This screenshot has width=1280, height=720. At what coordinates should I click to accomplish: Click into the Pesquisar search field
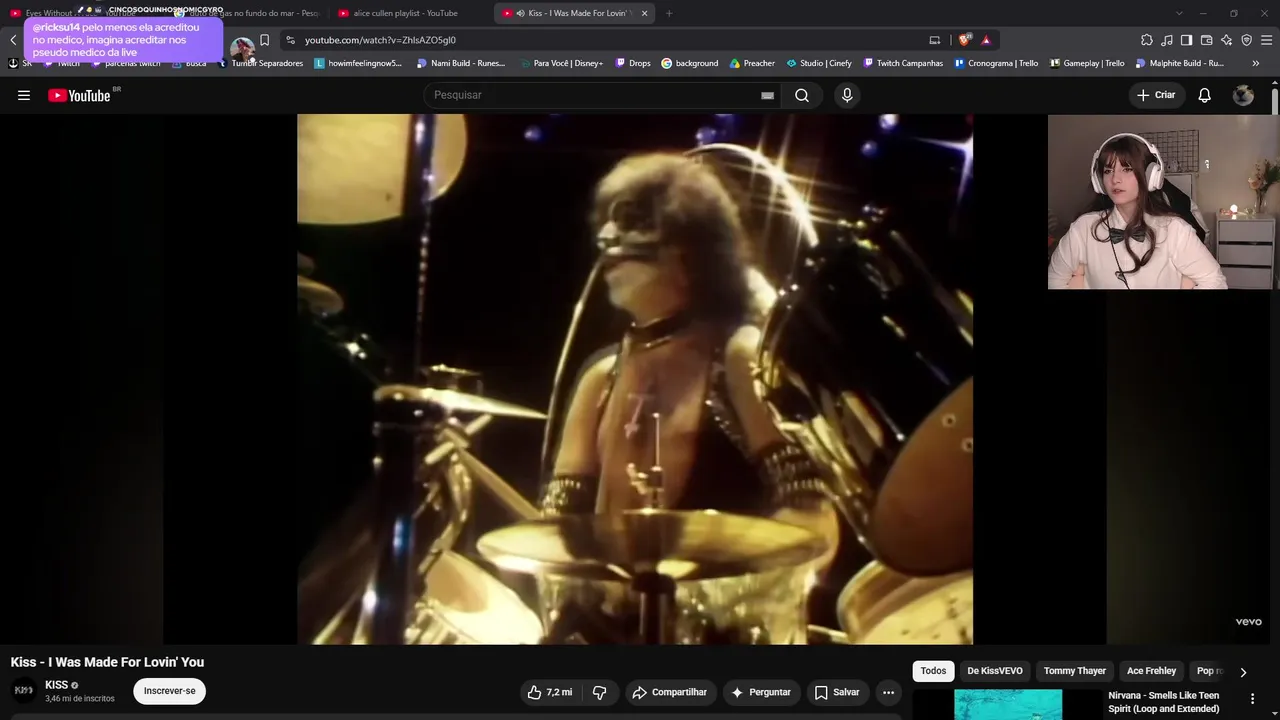[x=590, y=95]
